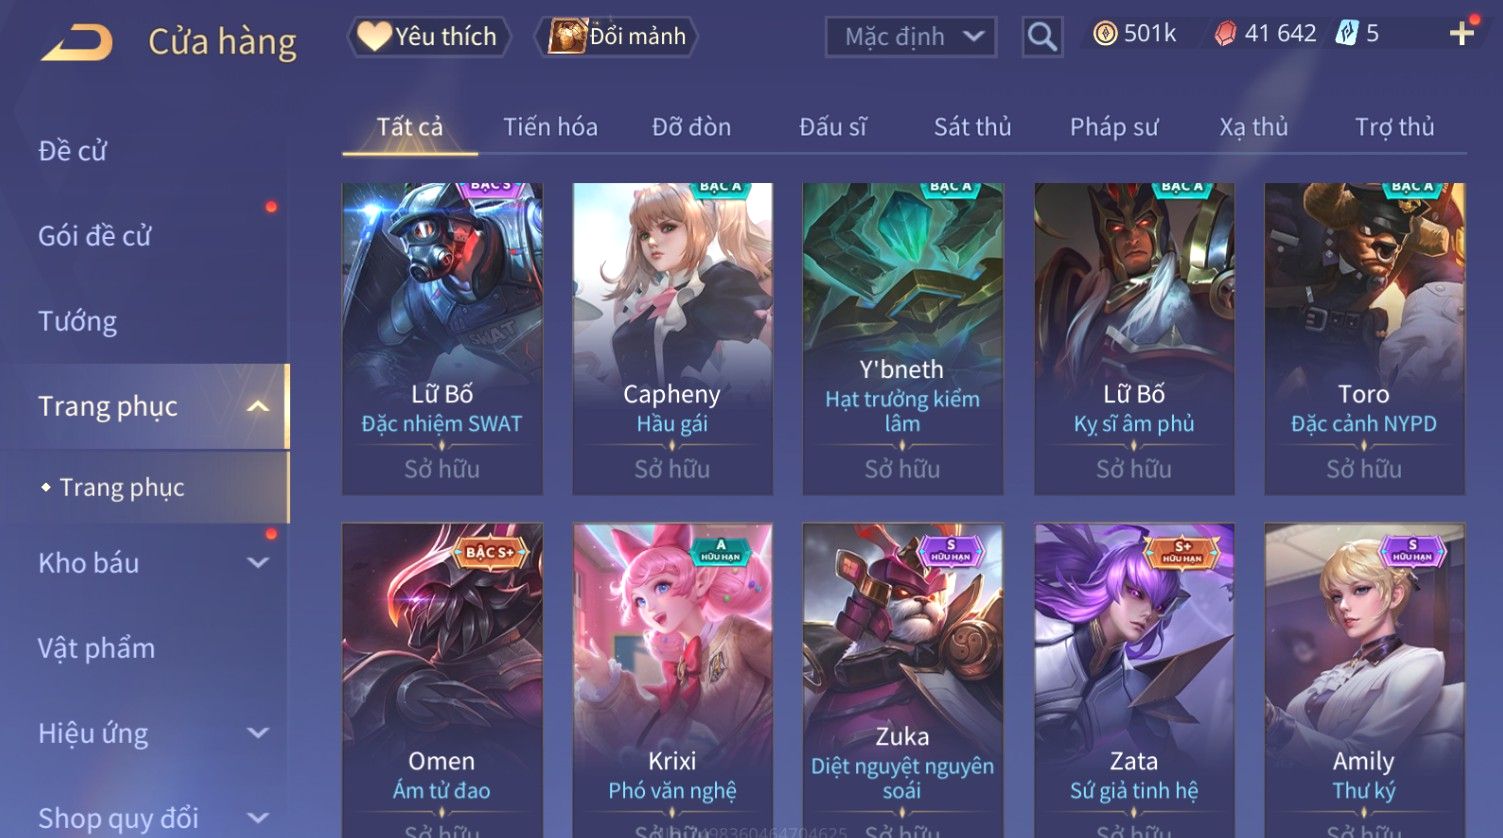Click the red gem currency icon
This screenshot has width=1503, height=838.
[x=1225, y=35]
